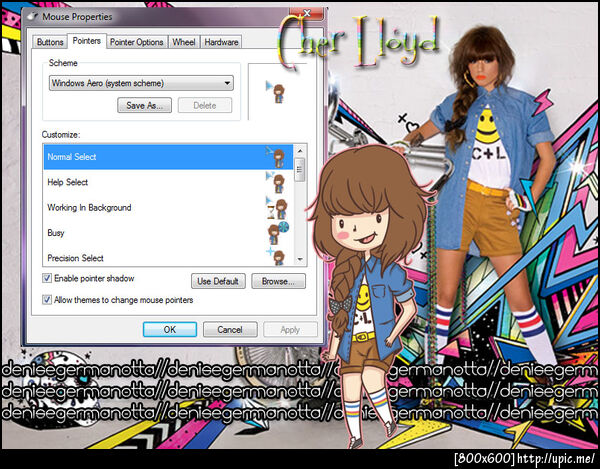This screenshot has height=469, width=600.
Task: Toggle Allow themes to change mouse pointers
Action: 47,300
